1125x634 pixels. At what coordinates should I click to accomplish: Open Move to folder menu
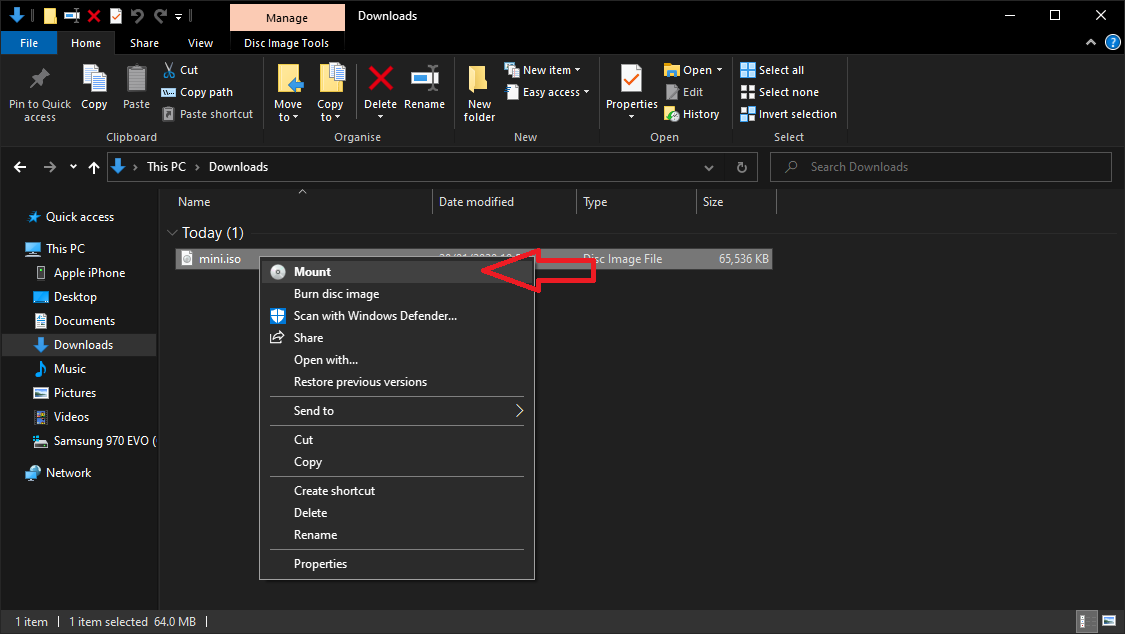[288, 93]
